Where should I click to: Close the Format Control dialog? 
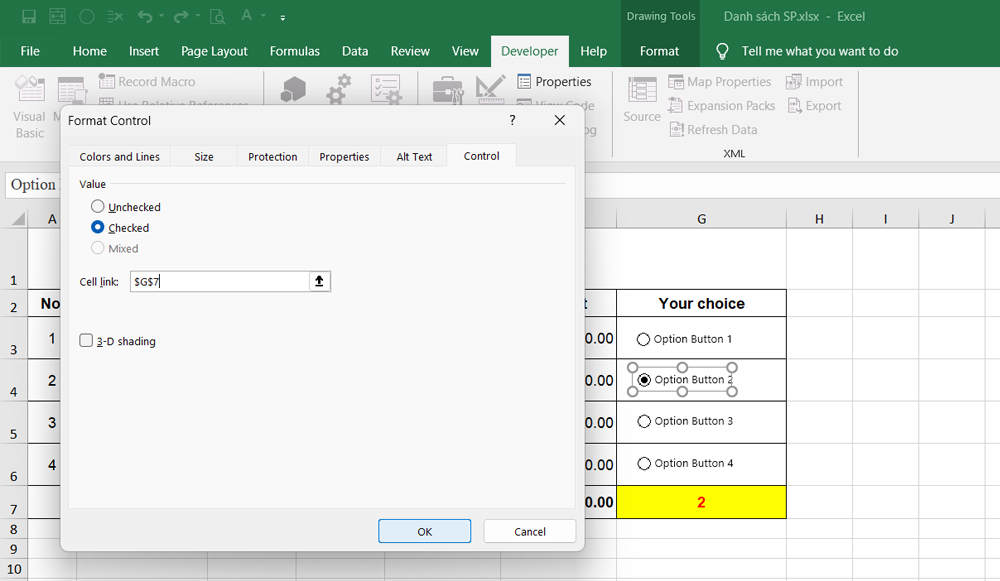[559, 120]
